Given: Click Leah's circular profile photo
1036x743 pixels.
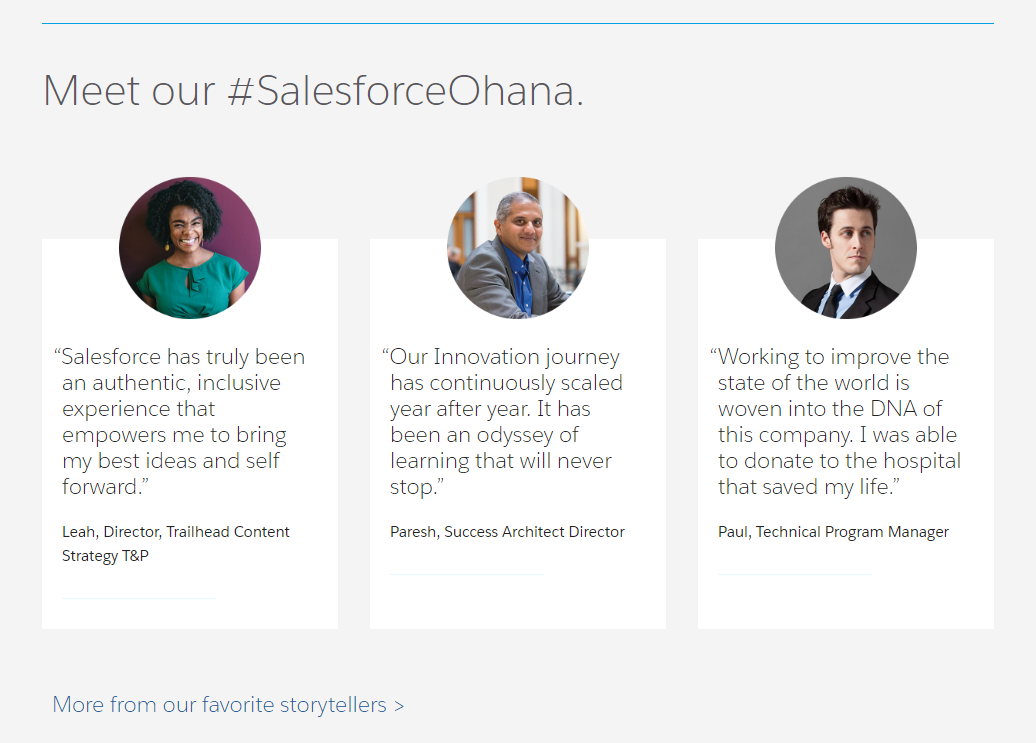Looking at the screenshot, I should (190, 248).
